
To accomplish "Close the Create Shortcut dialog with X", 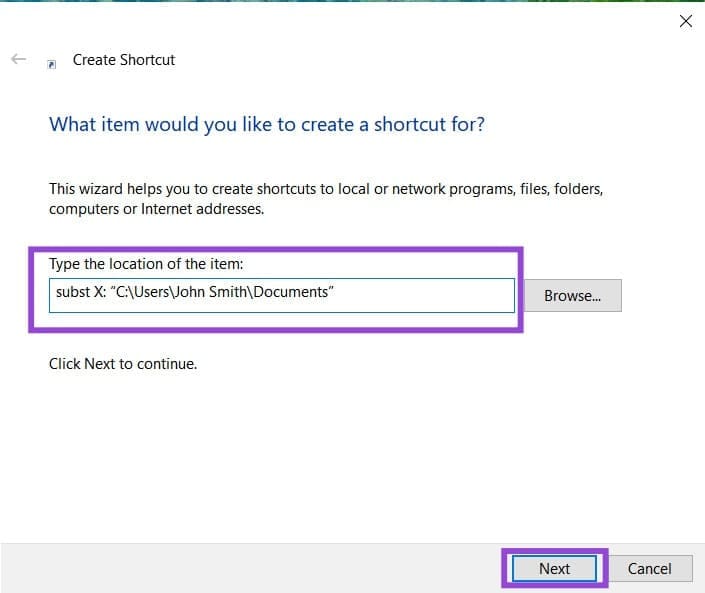I will 685,21.
